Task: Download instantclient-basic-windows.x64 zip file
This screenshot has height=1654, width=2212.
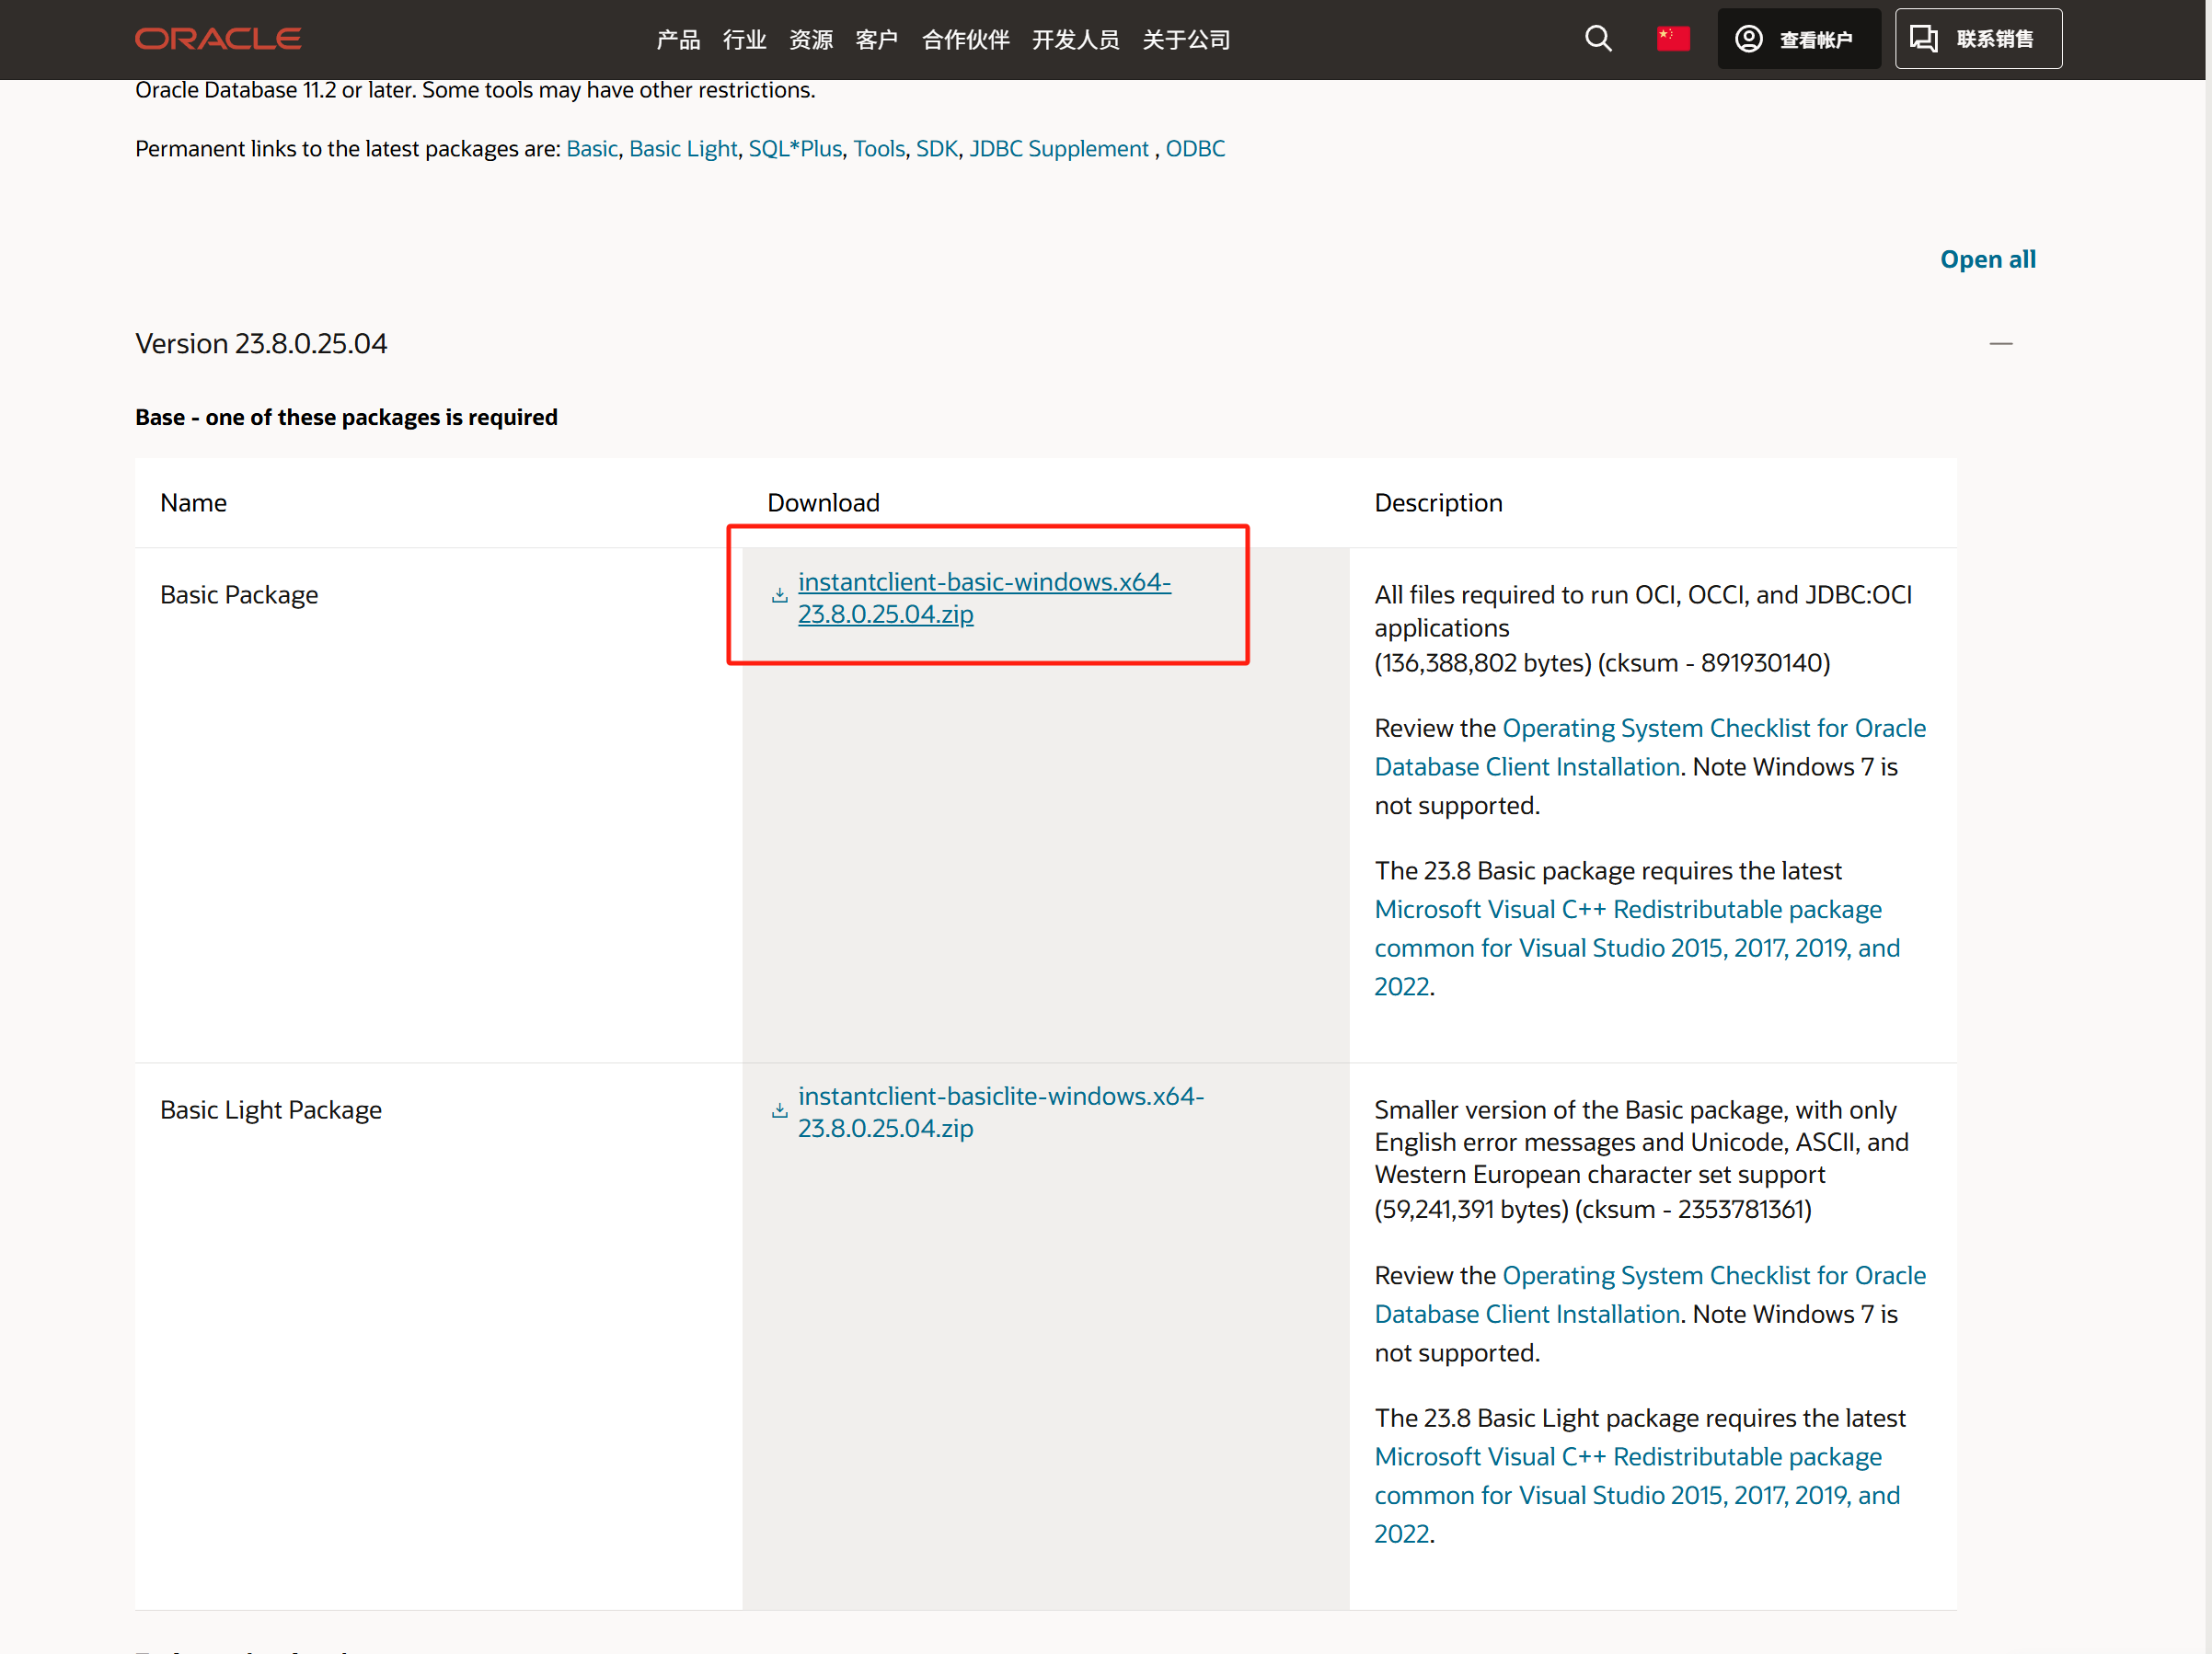Action: pos(983,597)
